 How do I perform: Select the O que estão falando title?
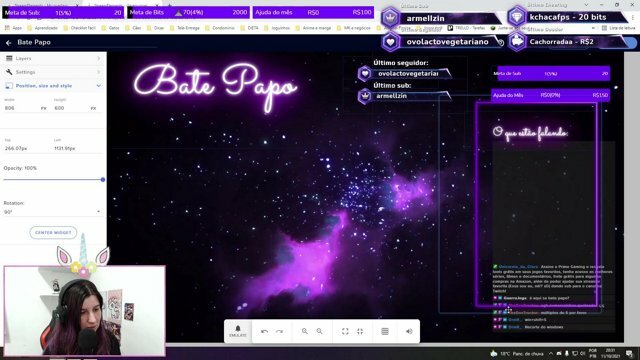coord(530,133)
